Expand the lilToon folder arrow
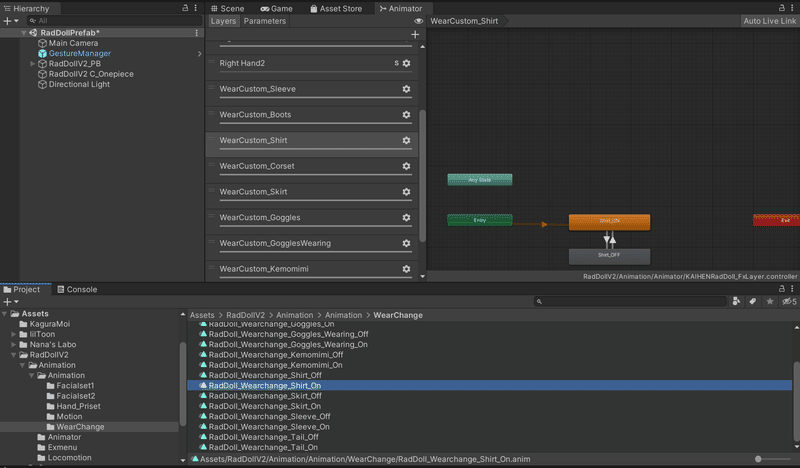800x468 pixels. pos(14,334)
